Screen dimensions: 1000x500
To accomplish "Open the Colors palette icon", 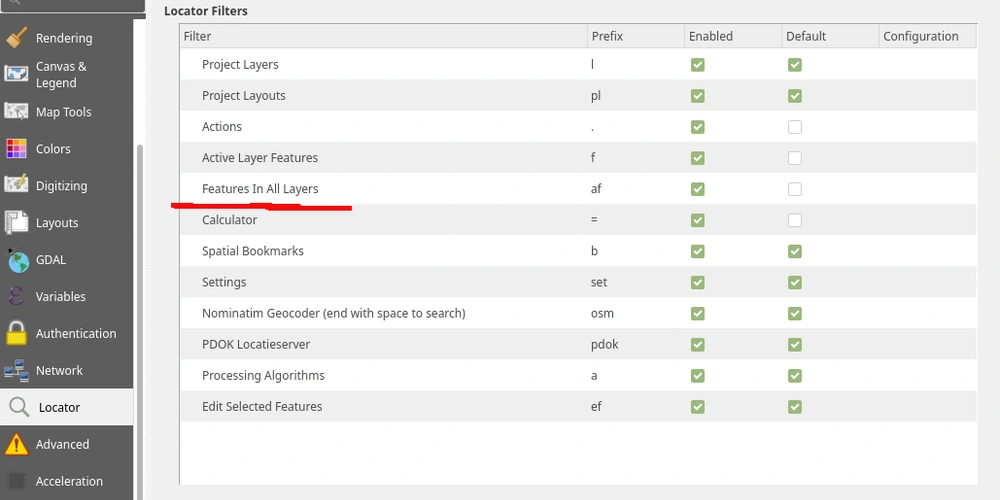I will click(x=17, y=149).
